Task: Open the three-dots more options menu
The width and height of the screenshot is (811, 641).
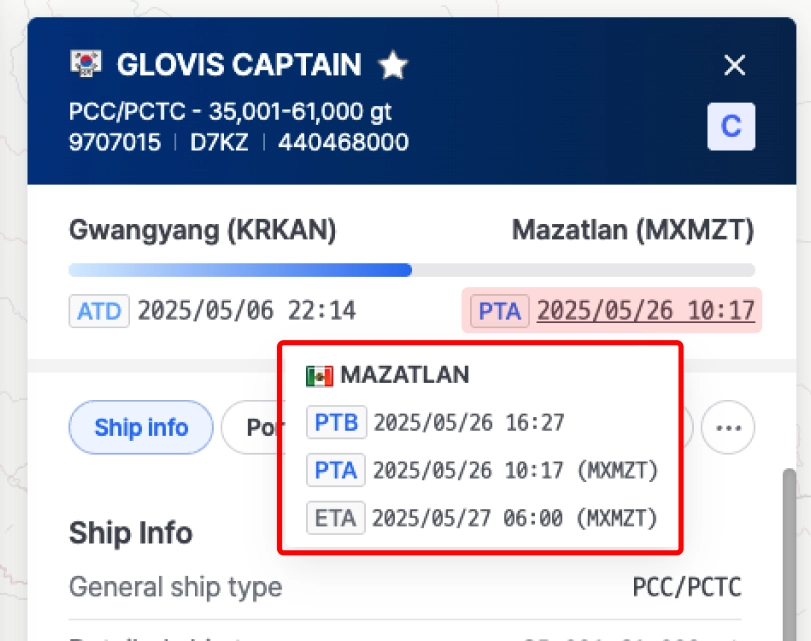Action: pos(728,428)
